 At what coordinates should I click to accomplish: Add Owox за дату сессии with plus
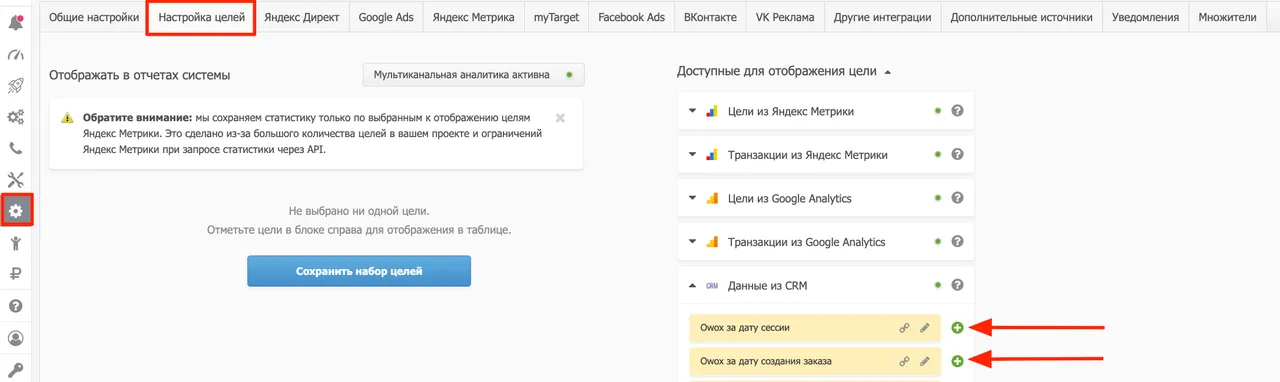(957, 328)
